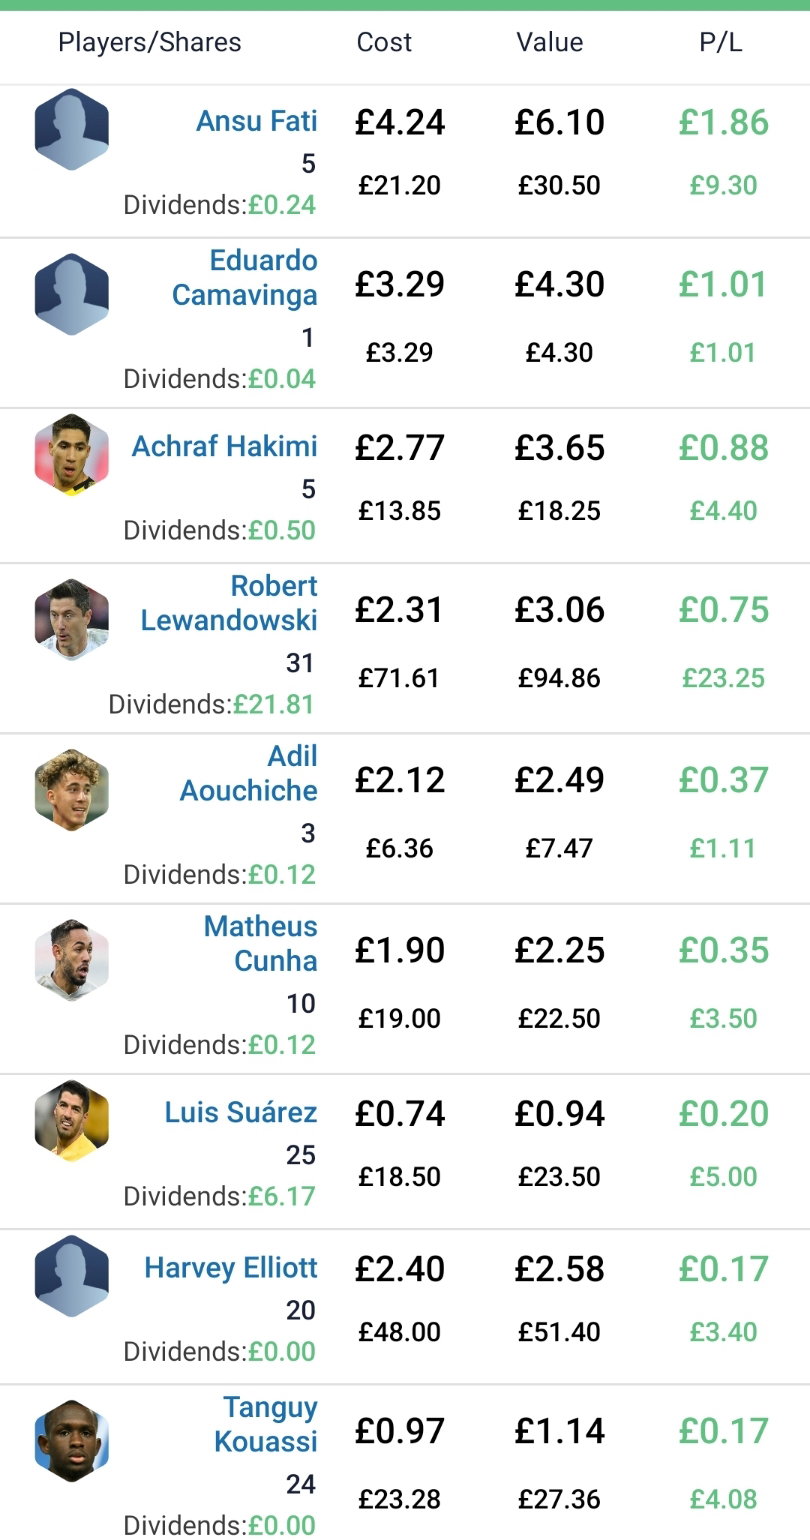
Task: Sort by the Players/Shares column header
Action: coord(150,43)
